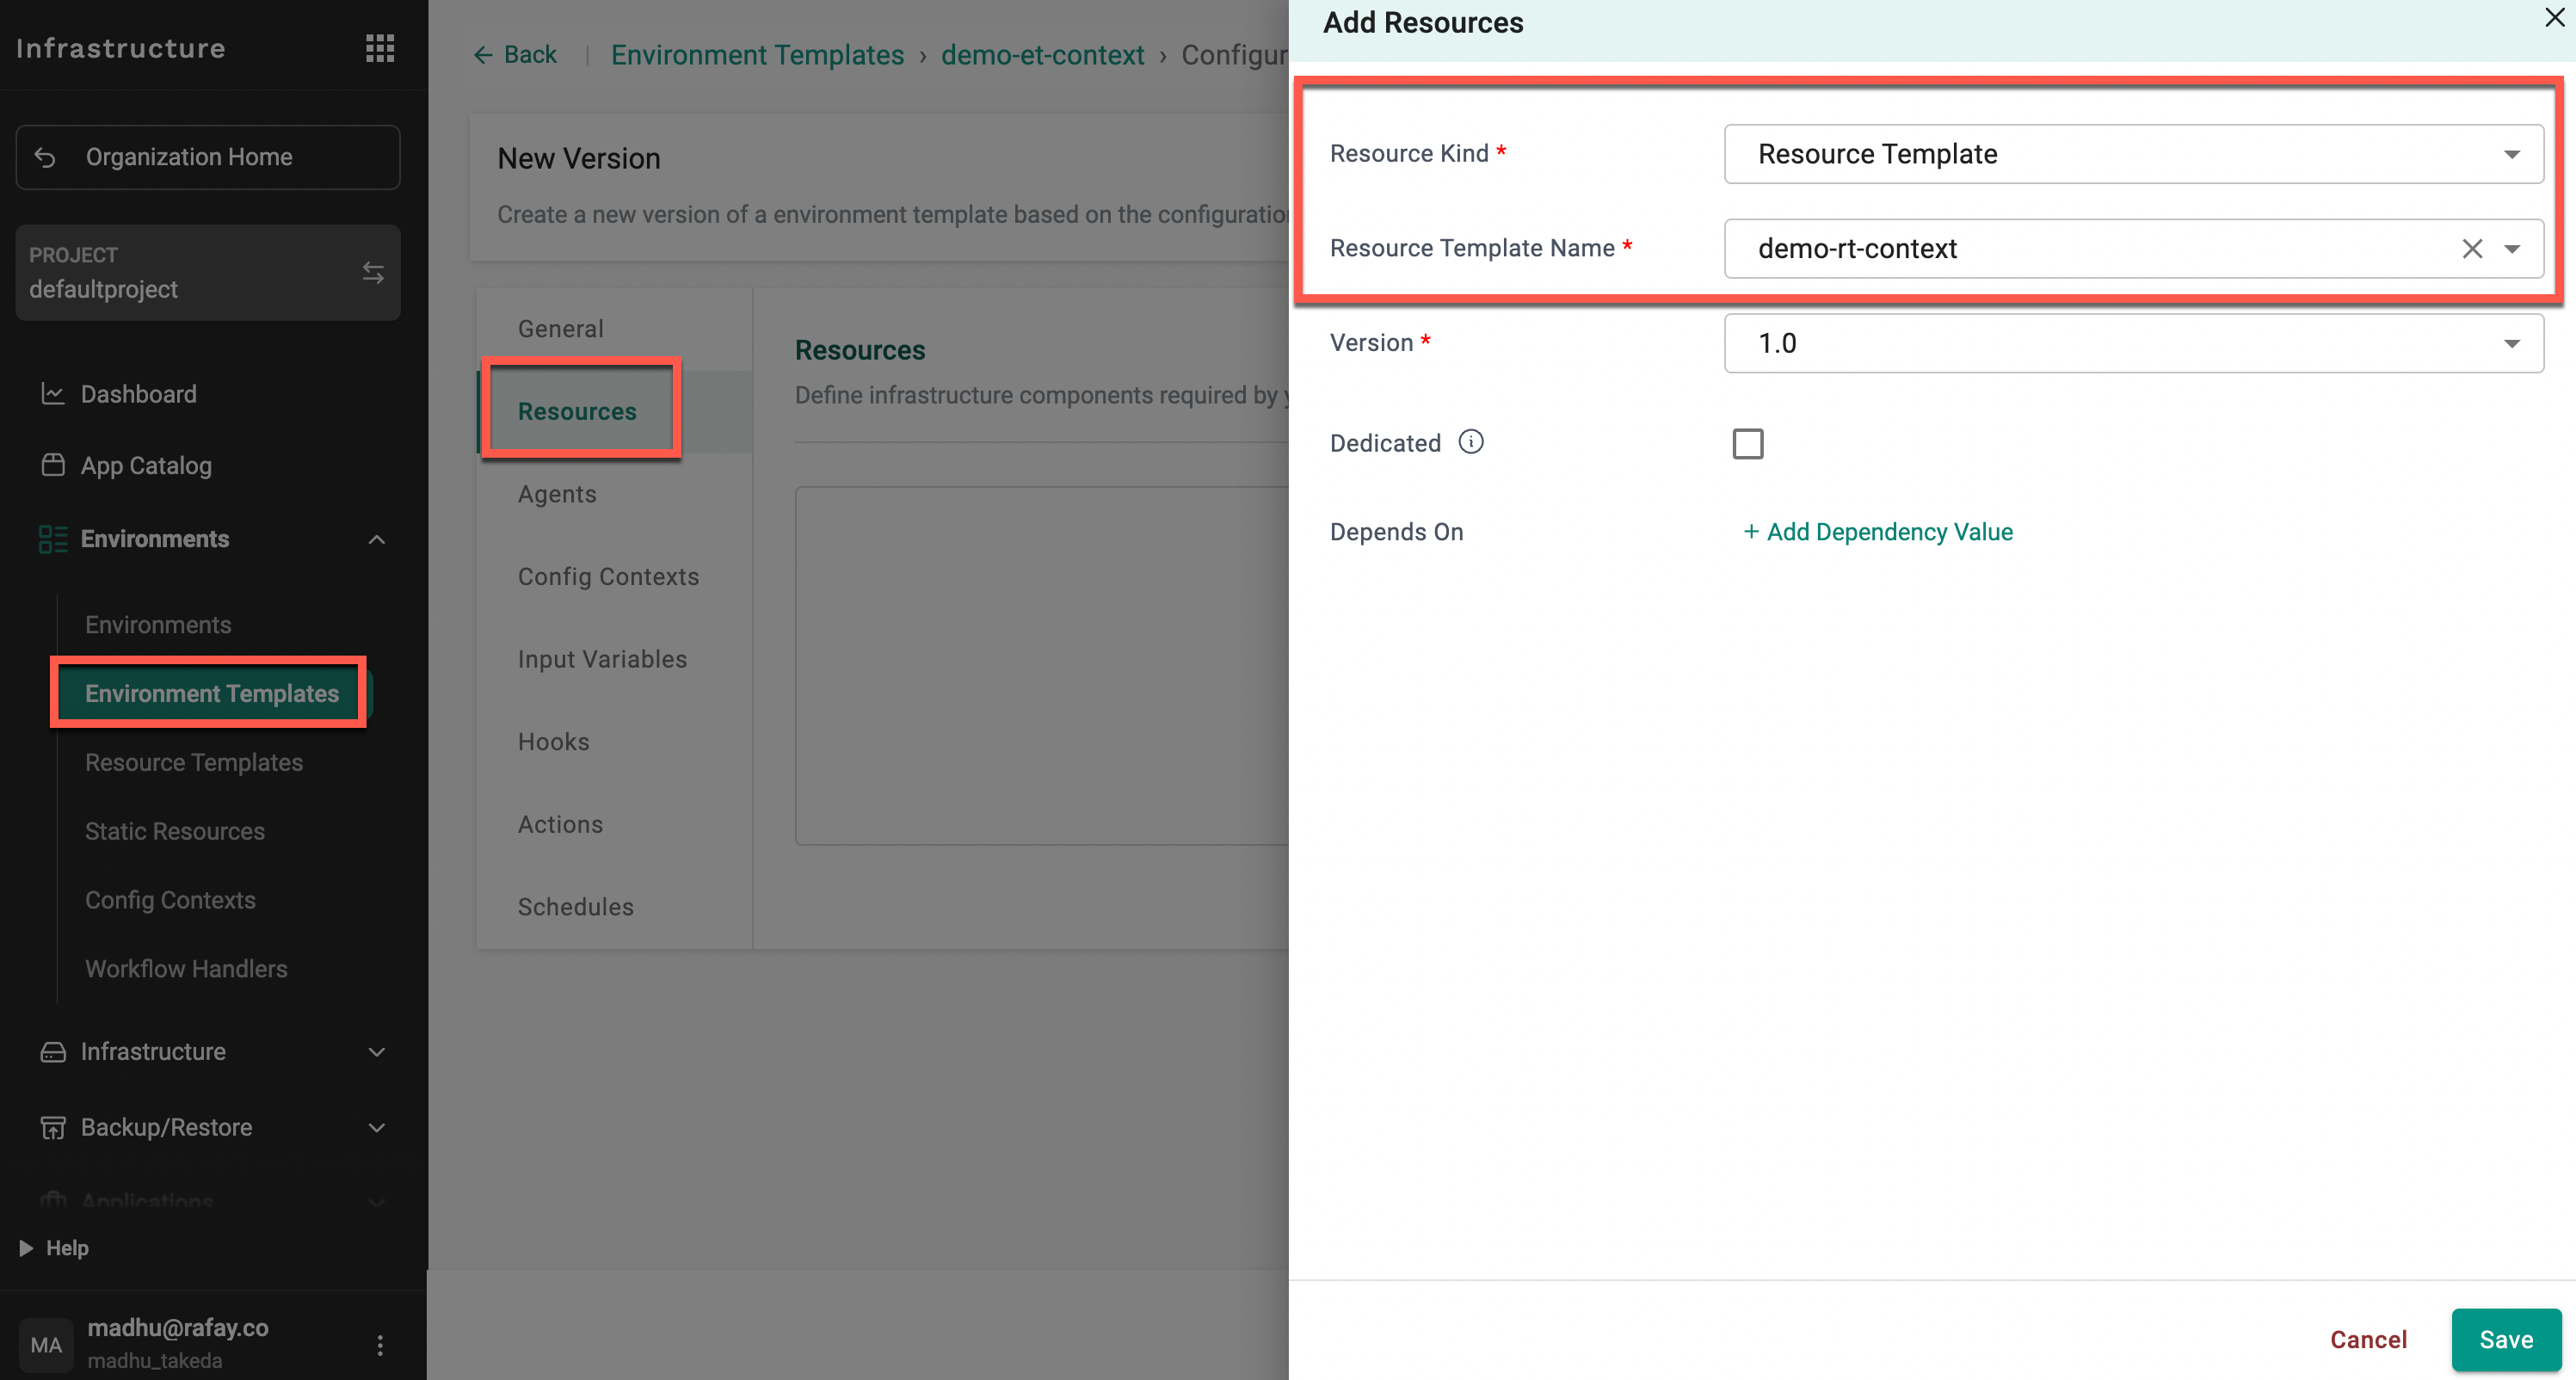The image size is (2576, 1380).
Task: Open user menu three-dots icon
Action: 380,1344
